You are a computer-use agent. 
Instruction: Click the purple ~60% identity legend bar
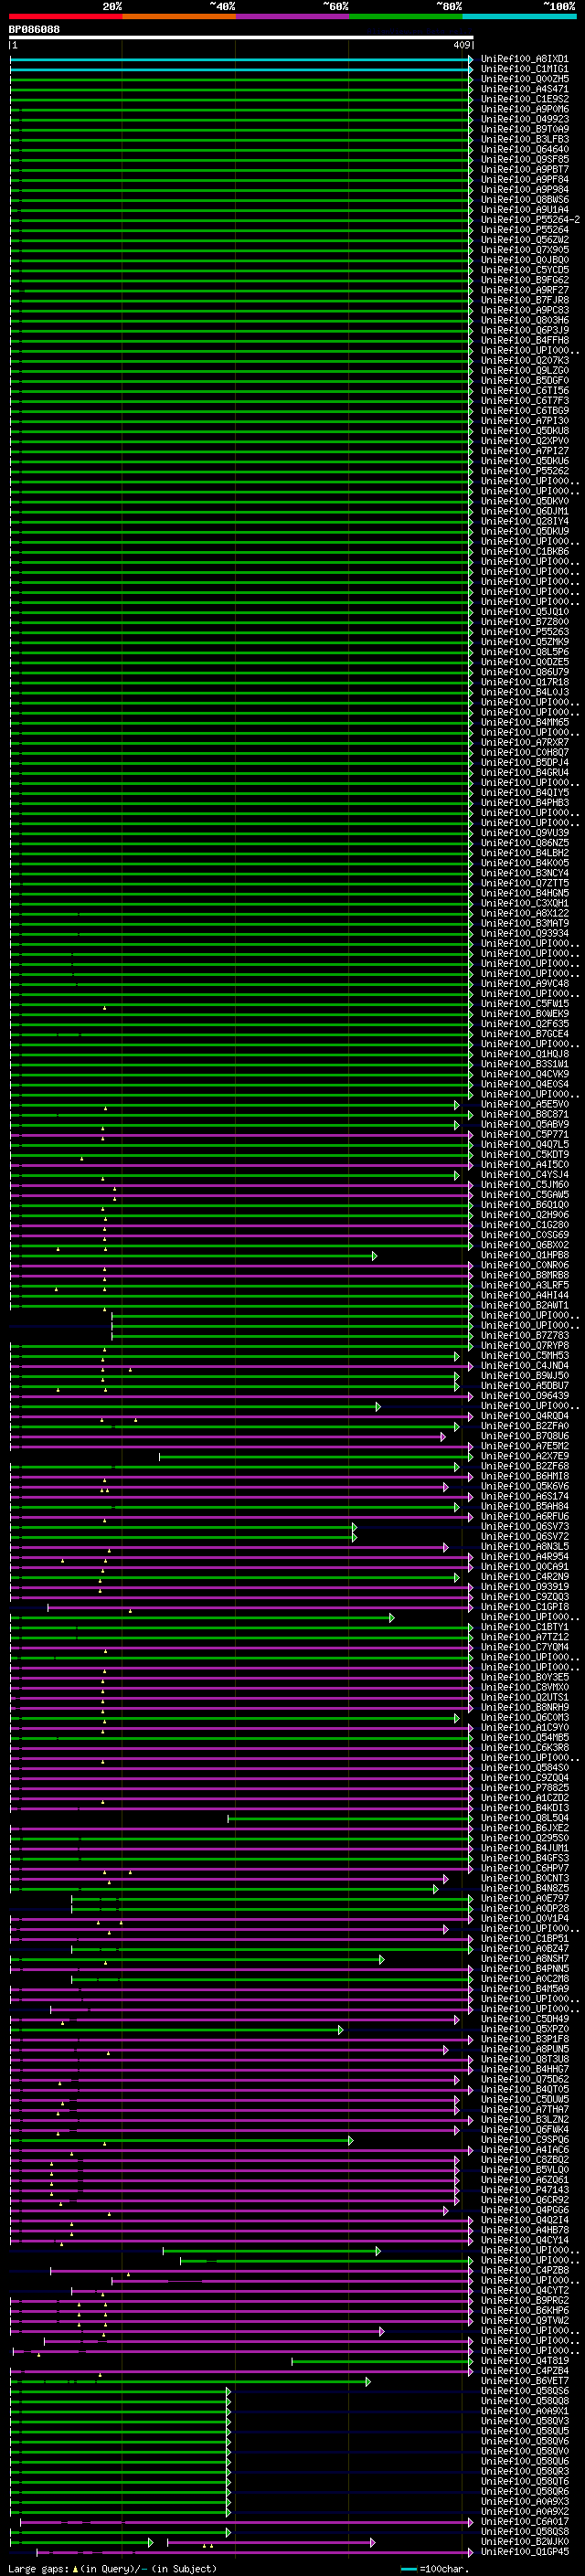pos(292,16)
